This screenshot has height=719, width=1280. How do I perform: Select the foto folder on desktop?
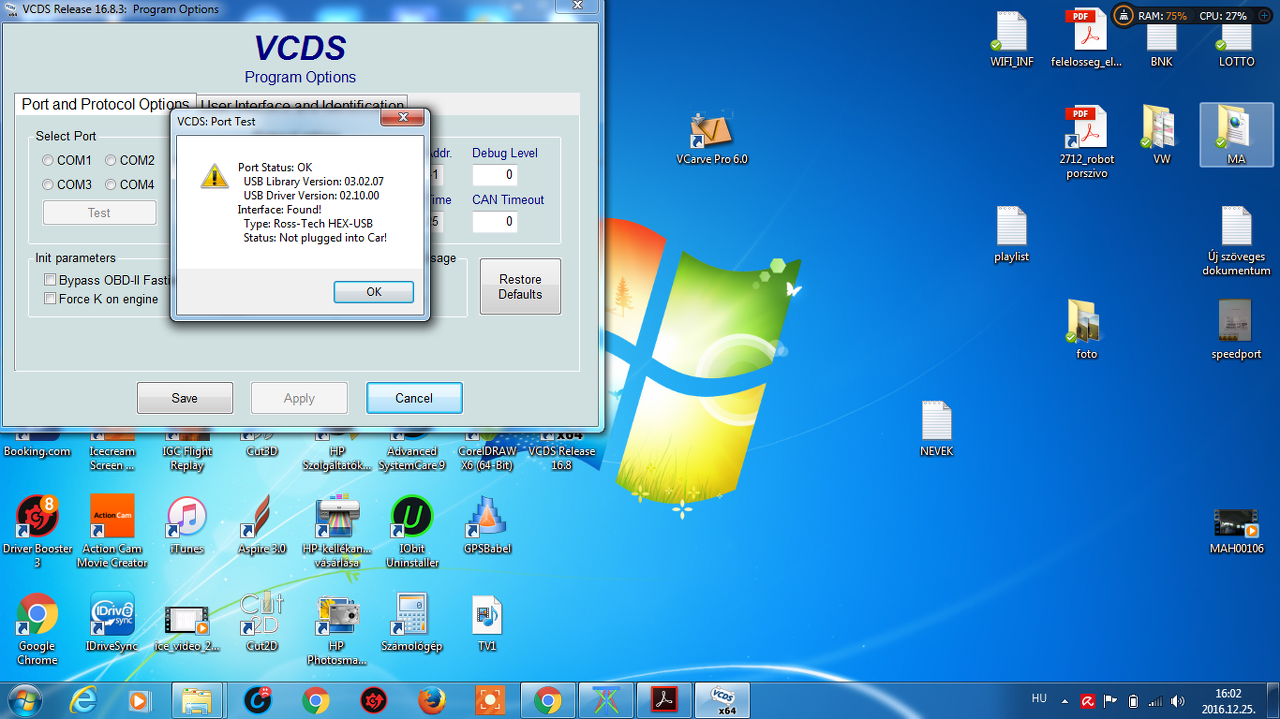click(1087, 330)
